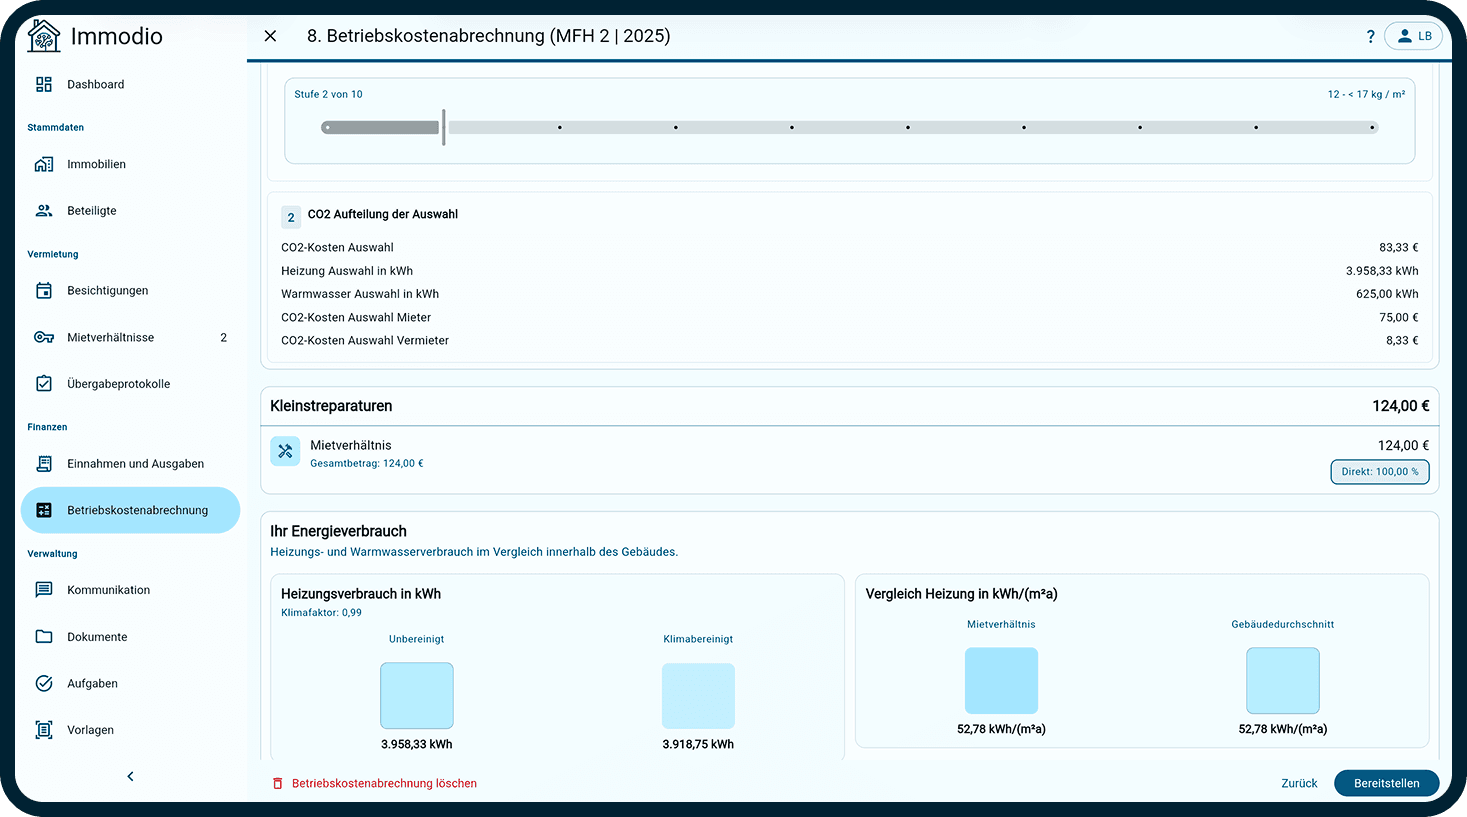Click the Direkt: 100,00 % chip
This screenshot has height=817, width=1467.
pyautogui.click(x=1379, y=472)
